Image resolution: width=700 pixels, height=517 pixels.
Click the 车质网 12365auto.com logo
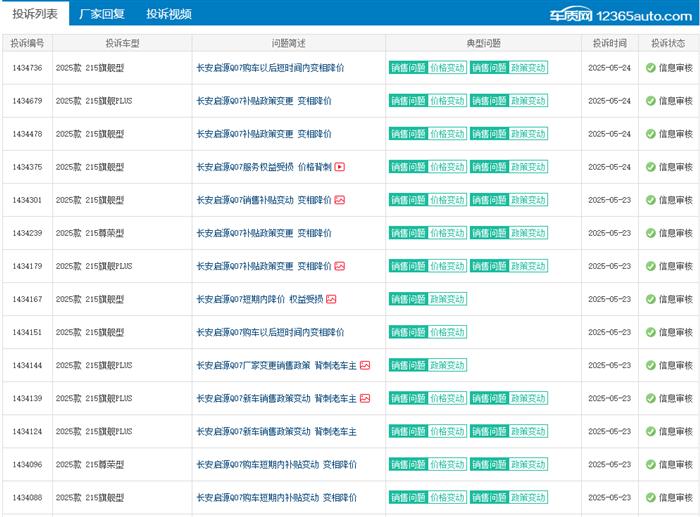[621, 16]
